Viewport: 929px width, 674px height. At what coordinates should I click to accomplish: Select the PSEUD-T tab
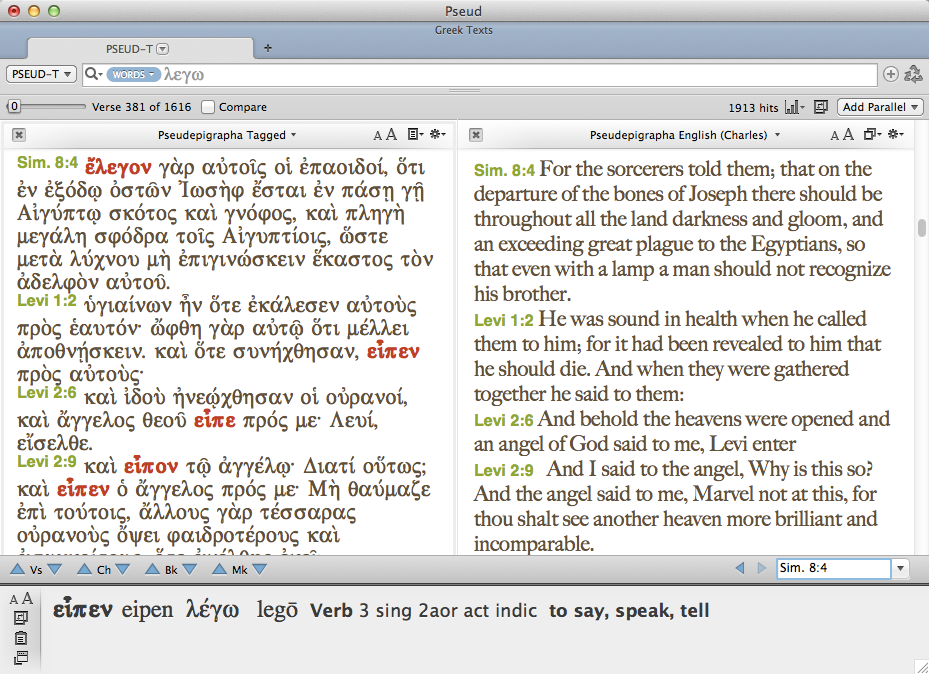point(140,49)
